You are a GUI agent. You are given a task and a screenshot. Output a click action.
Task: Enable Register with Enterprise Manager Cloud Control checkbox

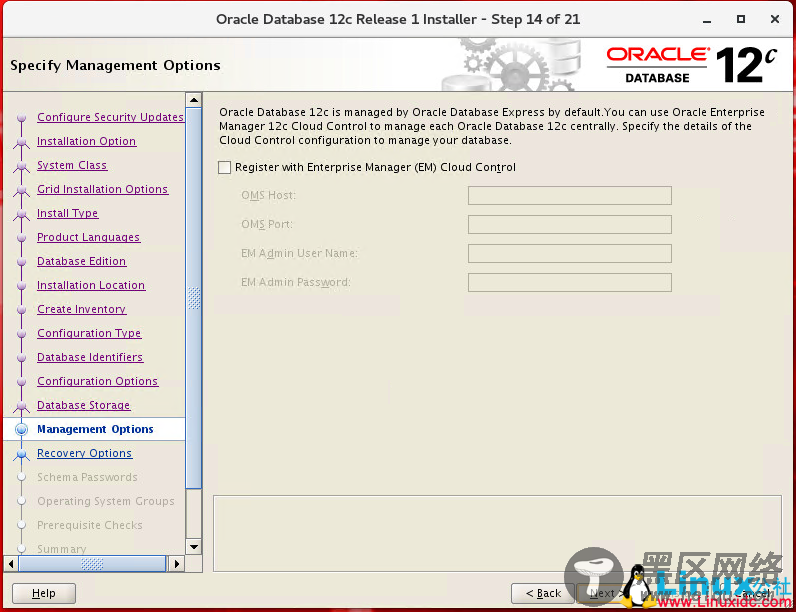pyautogui.click(x=224, y=167)
